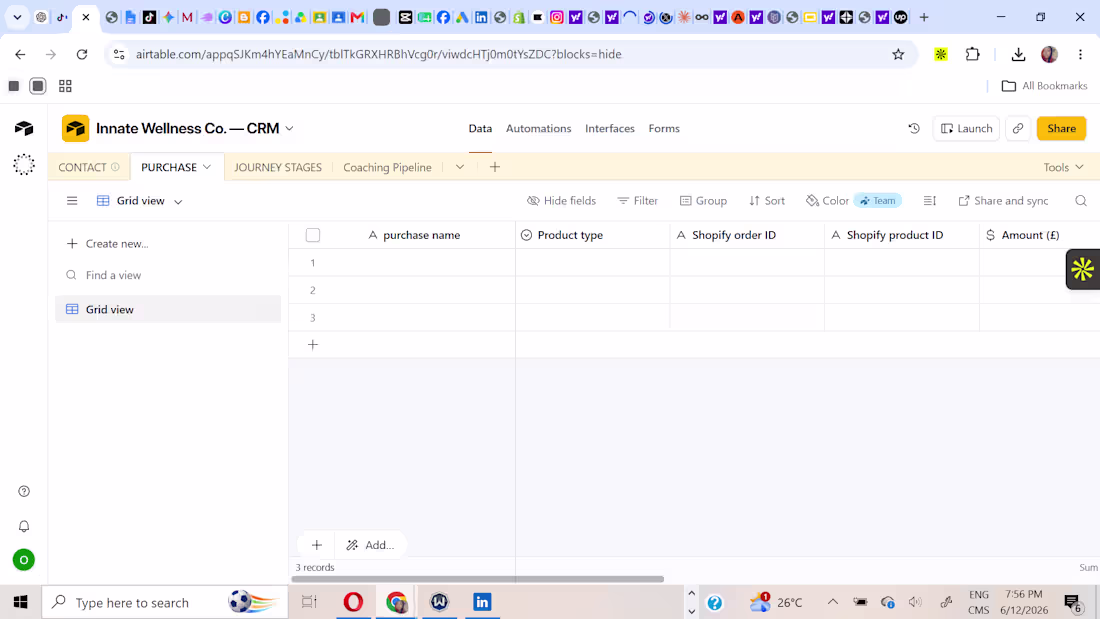Switch to the Coaching Pipeline table tab
Image resolution: width=1100 pixels, height=619 pixels.
tap(387, 167)
